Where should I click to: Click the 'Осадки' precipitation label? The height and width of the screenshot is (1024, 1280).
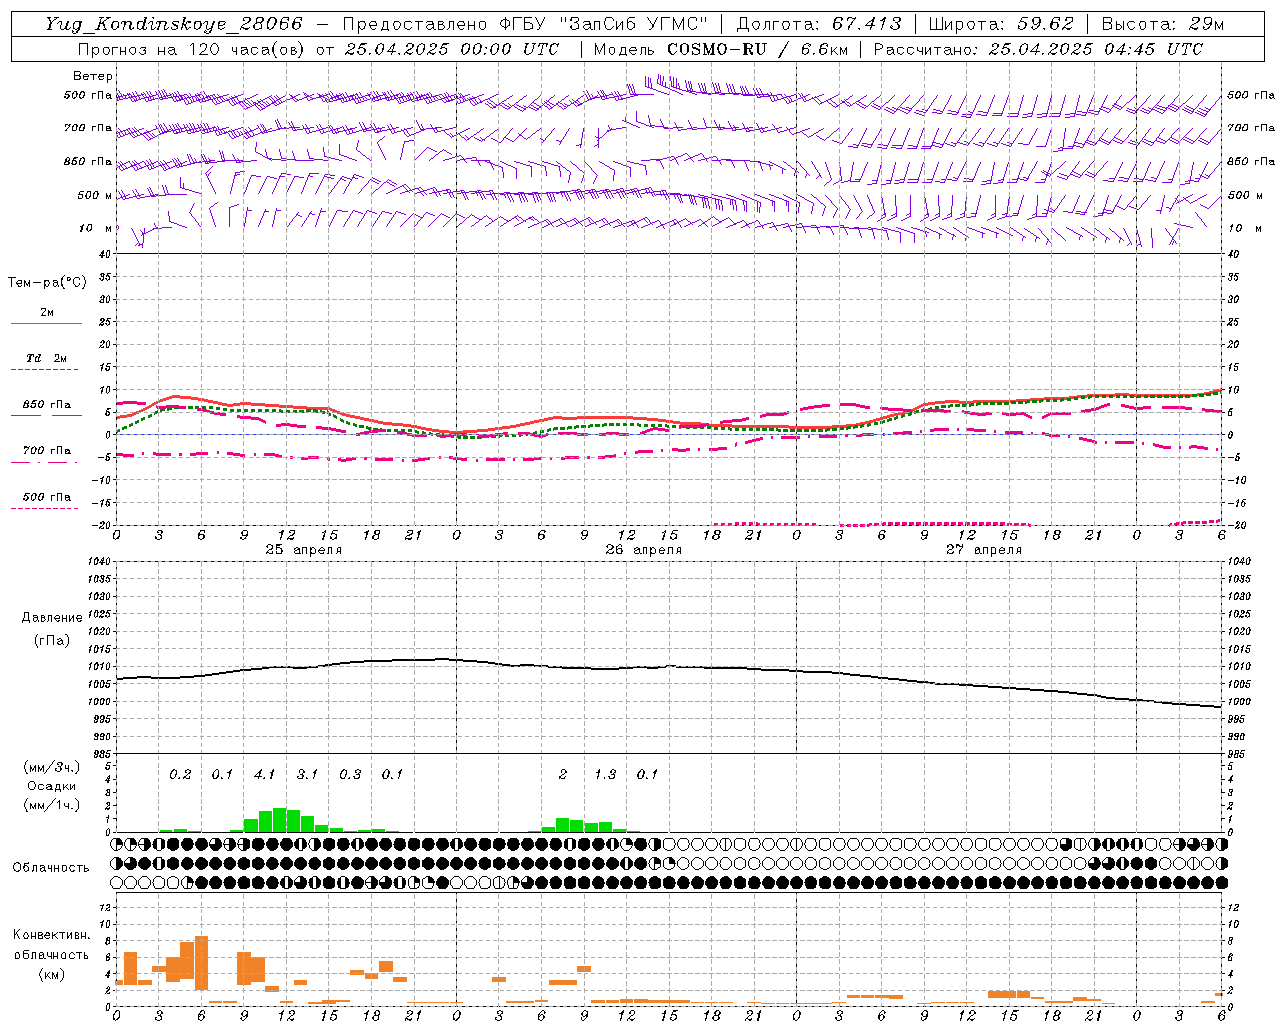click(51, 786)
